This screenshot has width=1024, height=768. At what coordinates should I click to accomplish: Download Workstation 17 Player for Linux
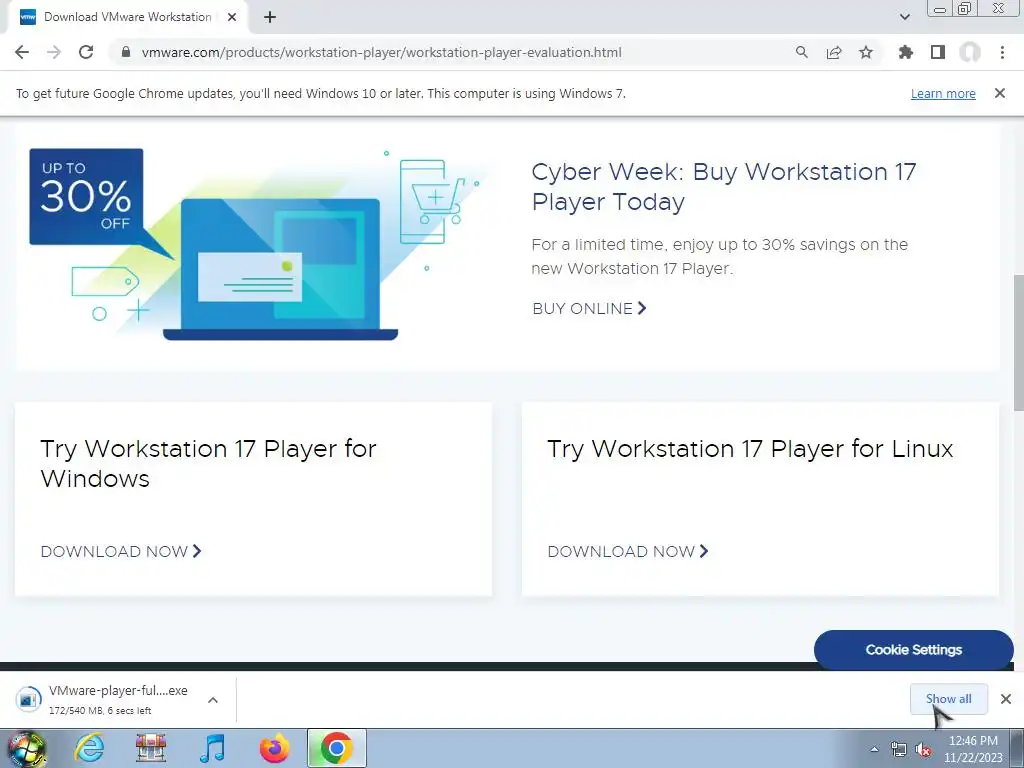(628, 551)
